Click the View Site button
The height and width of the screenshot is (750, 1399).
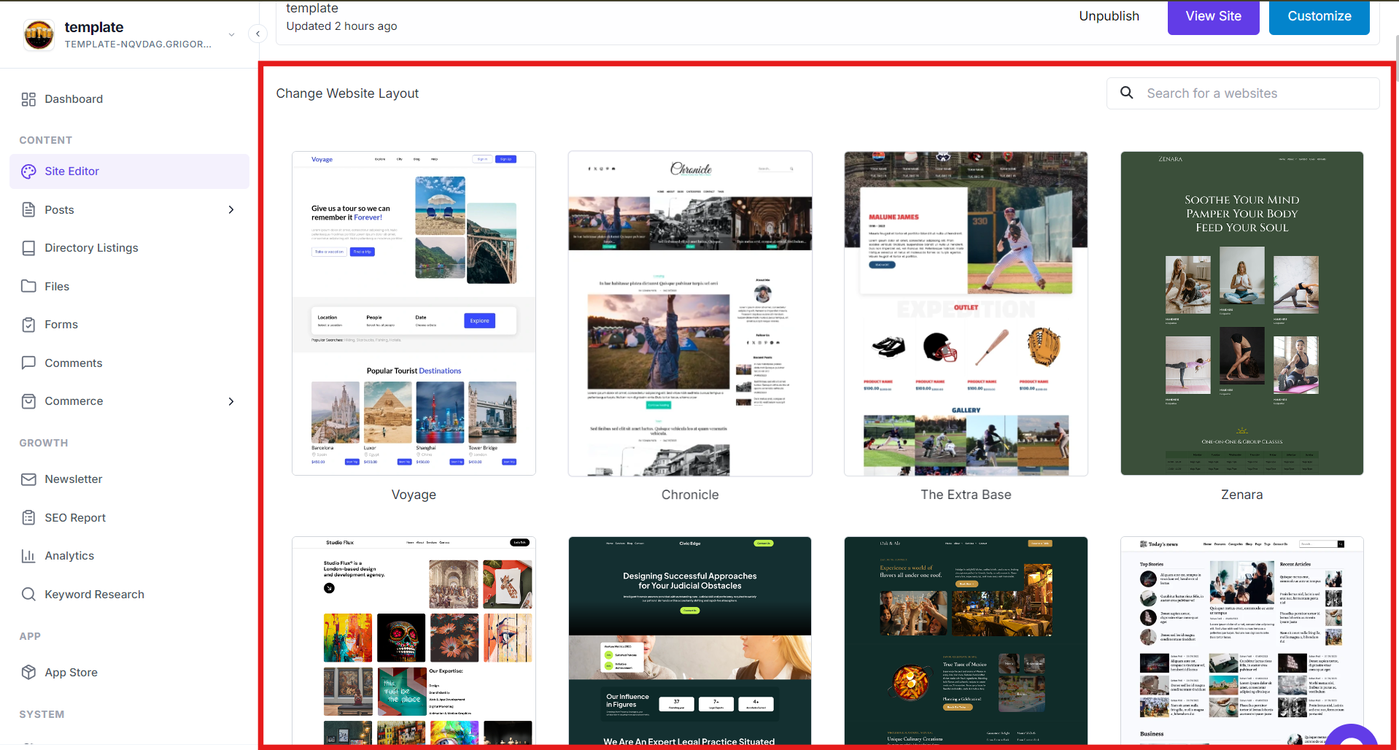click(1213, 16)
